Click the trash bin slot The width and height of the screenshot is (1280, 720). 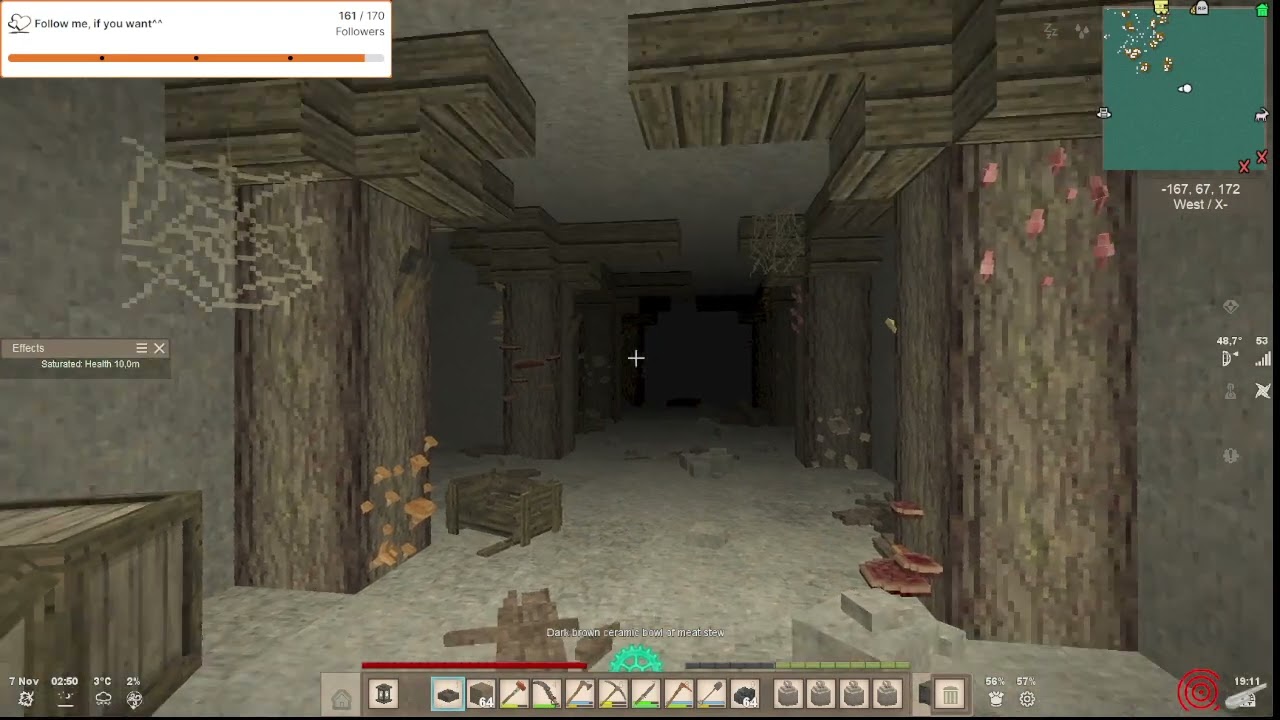point(950,694)
